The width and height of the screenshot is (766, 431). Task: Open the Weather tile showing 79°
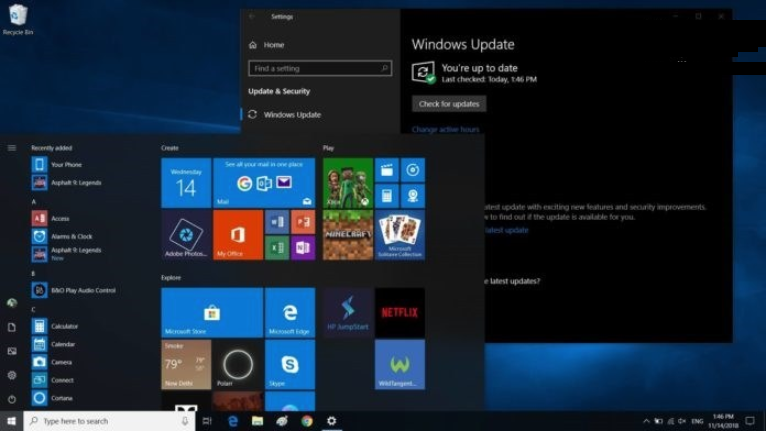tap(186, 364)
